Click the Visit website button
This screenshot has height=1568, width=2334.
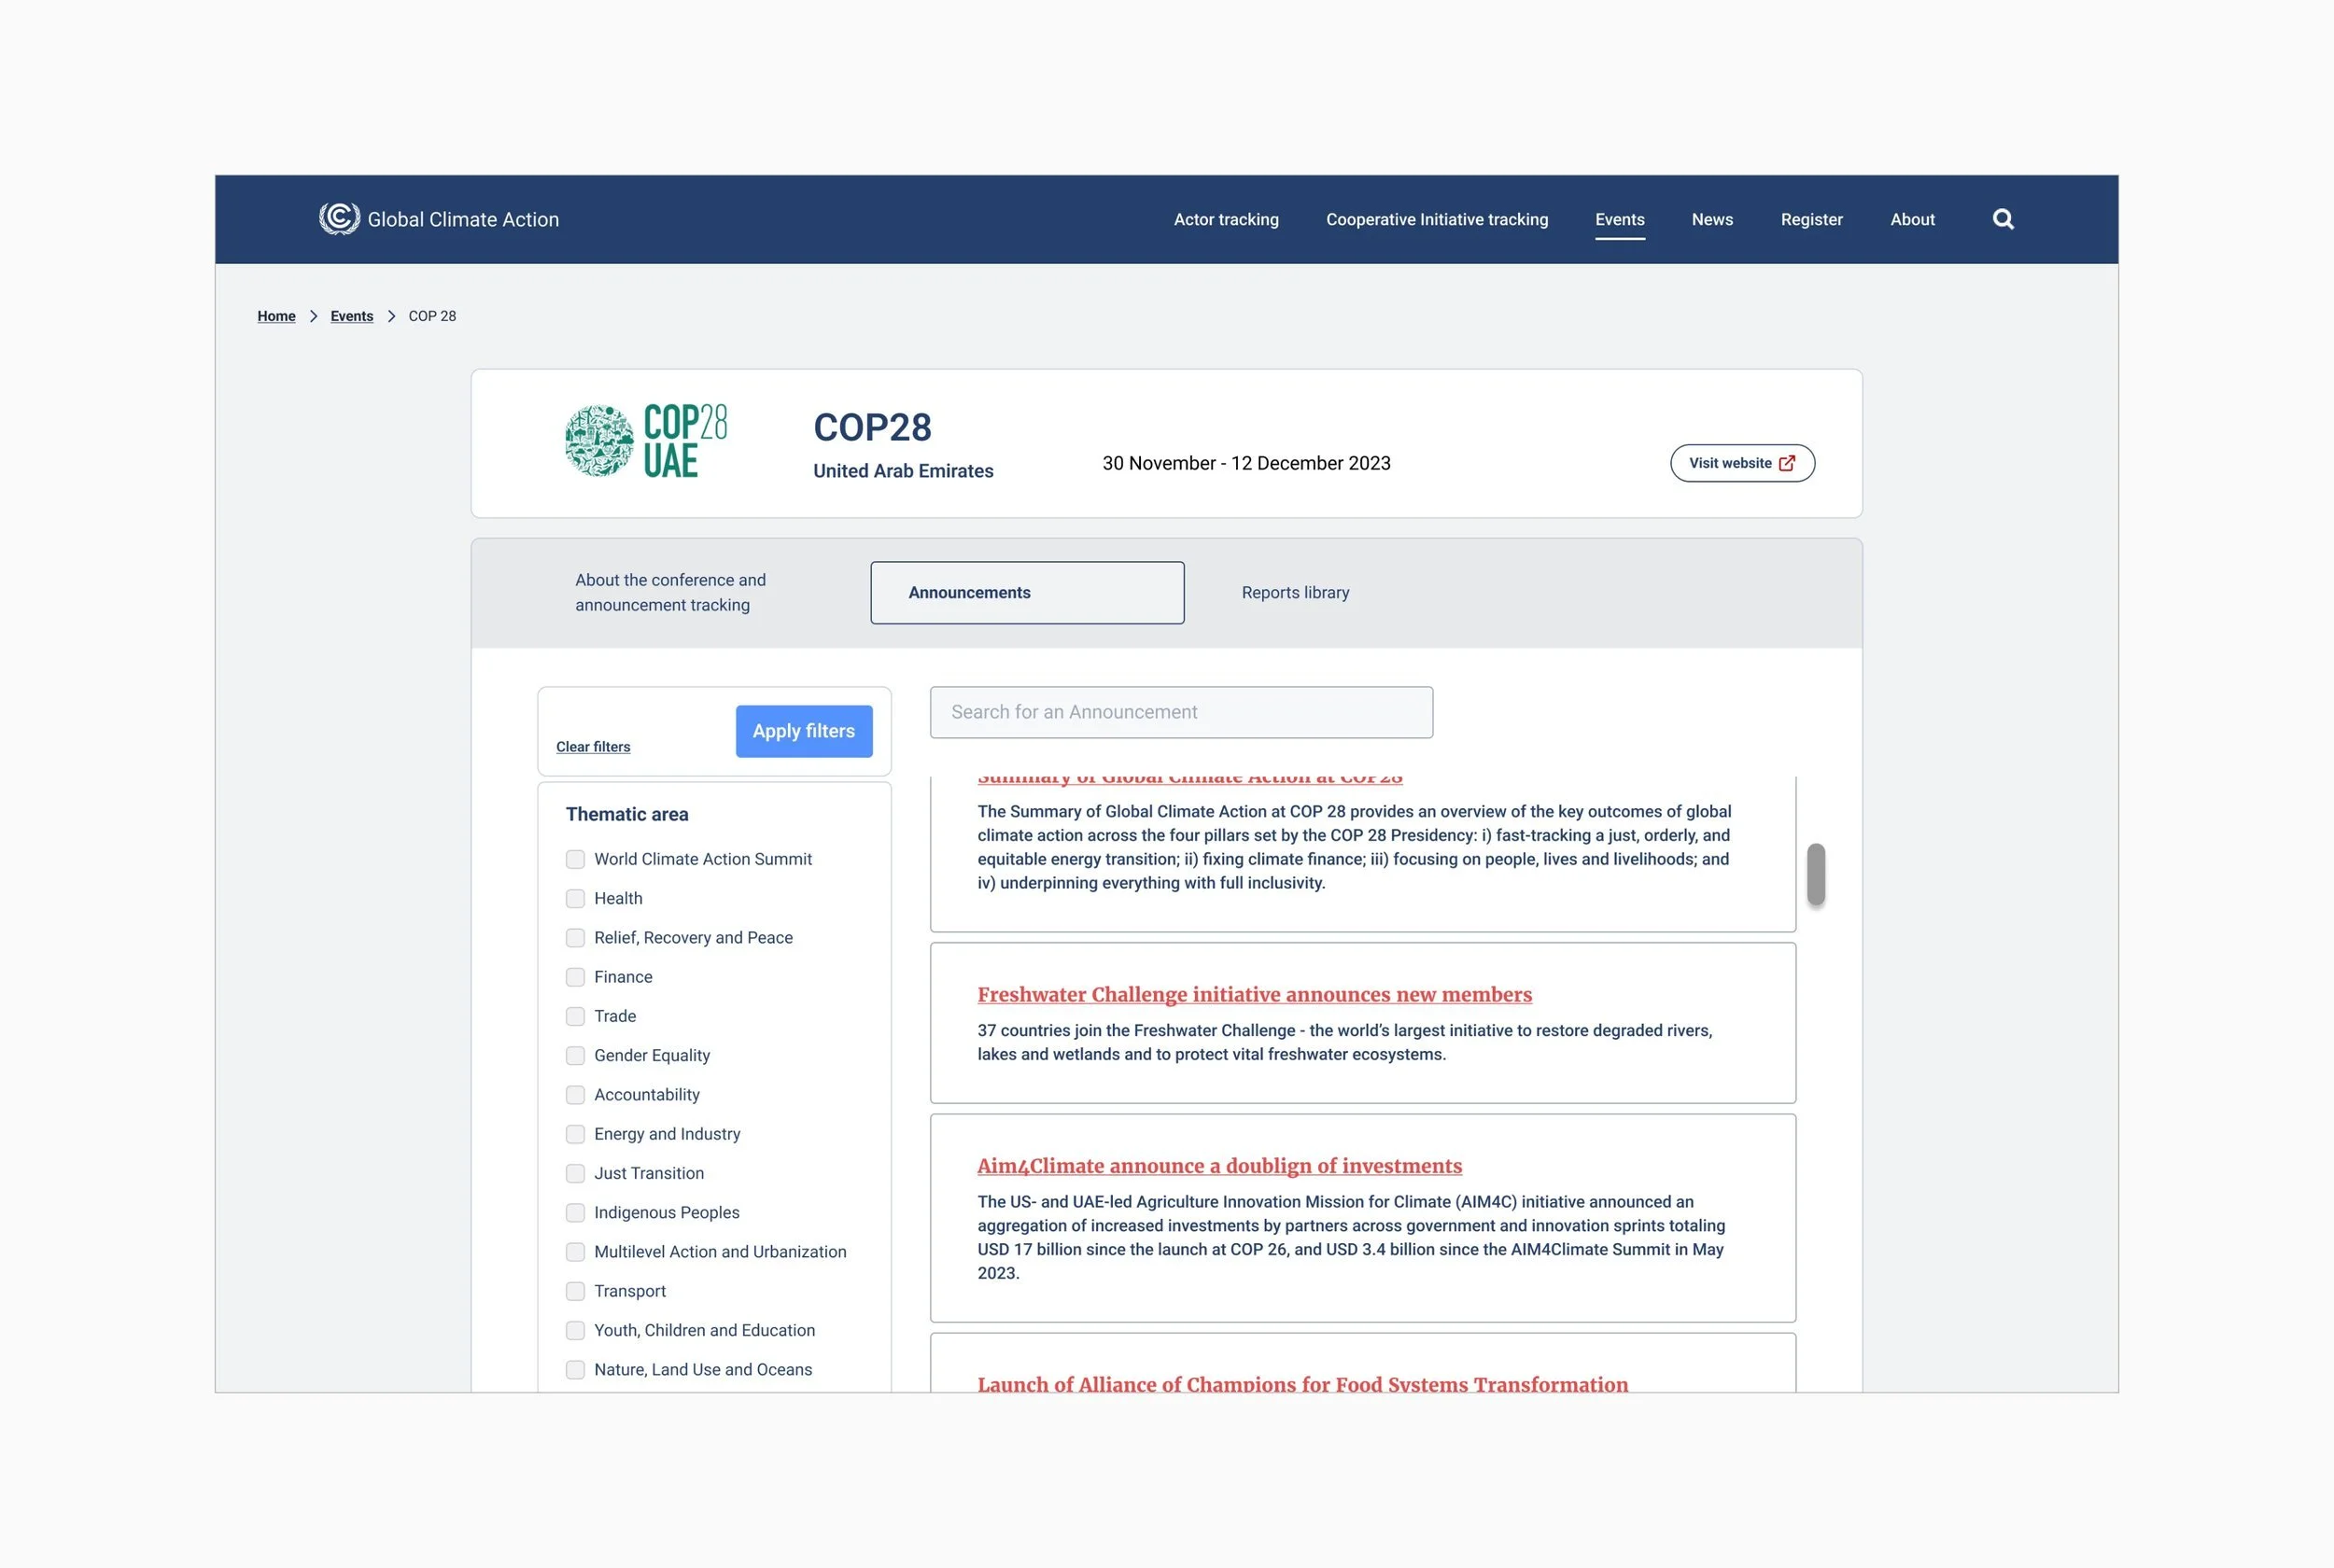click(x=1741, y=463)
